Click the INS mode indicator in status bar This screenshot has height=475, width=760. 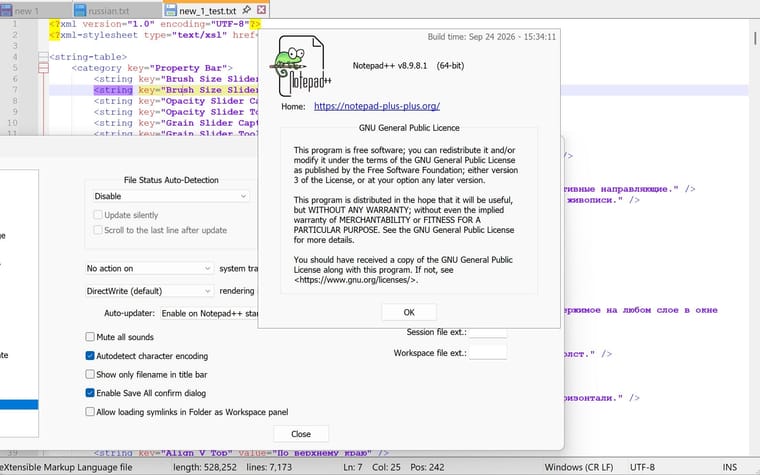point(729,467)
